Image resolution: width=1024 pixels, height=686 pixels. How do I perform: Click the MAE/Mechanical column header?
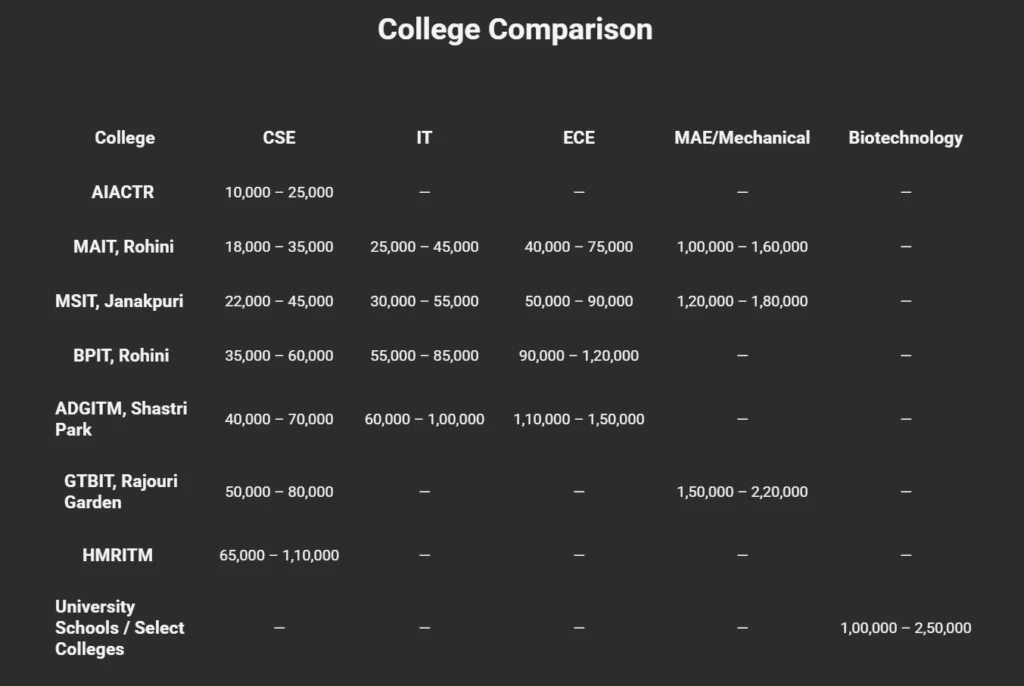pos(742,138)
